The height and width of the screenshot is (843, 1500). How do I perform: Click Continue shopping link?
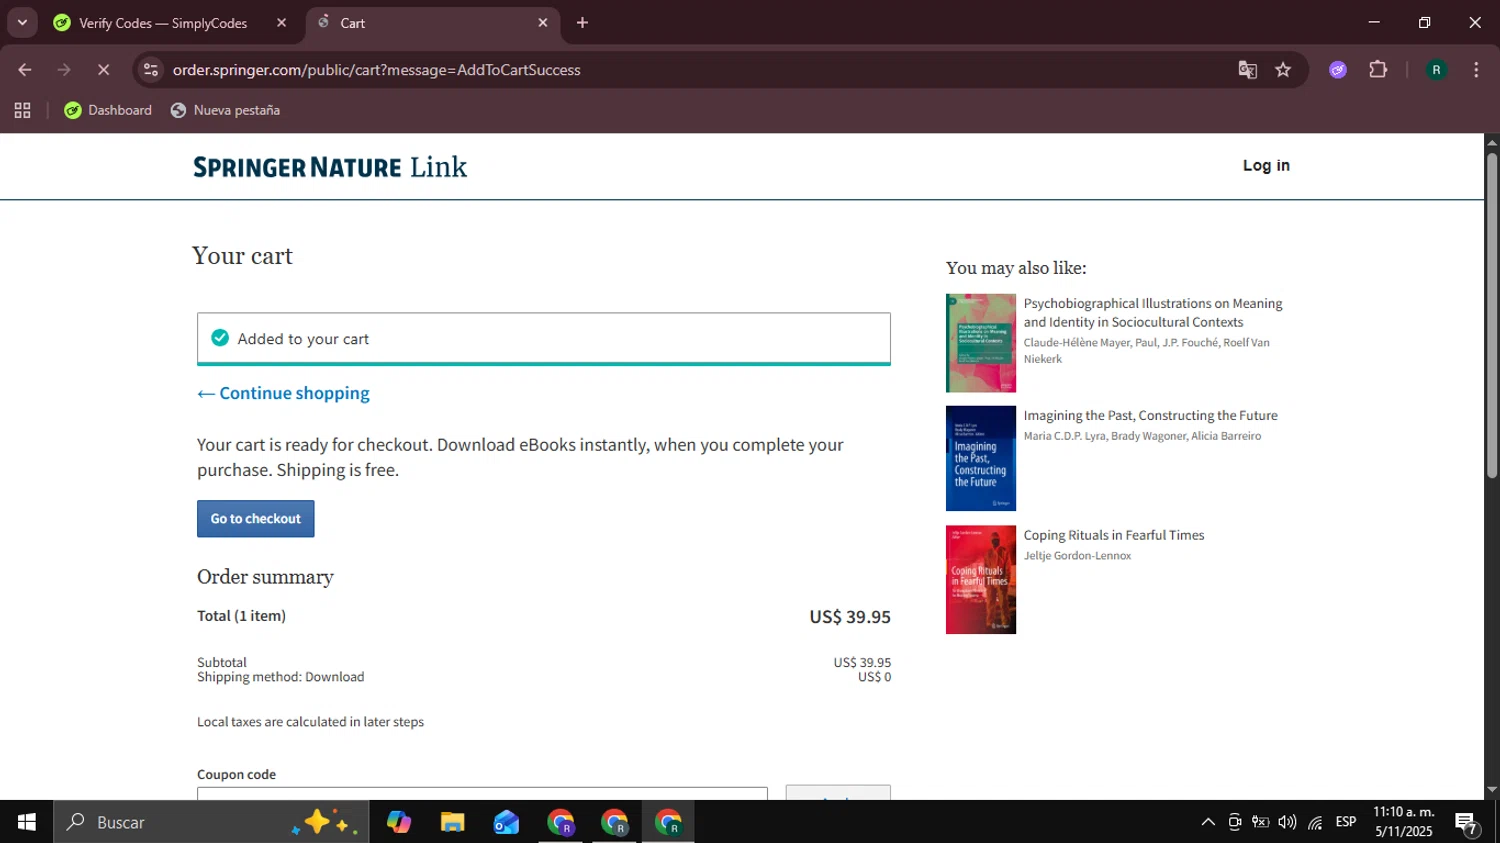(283, 393)
